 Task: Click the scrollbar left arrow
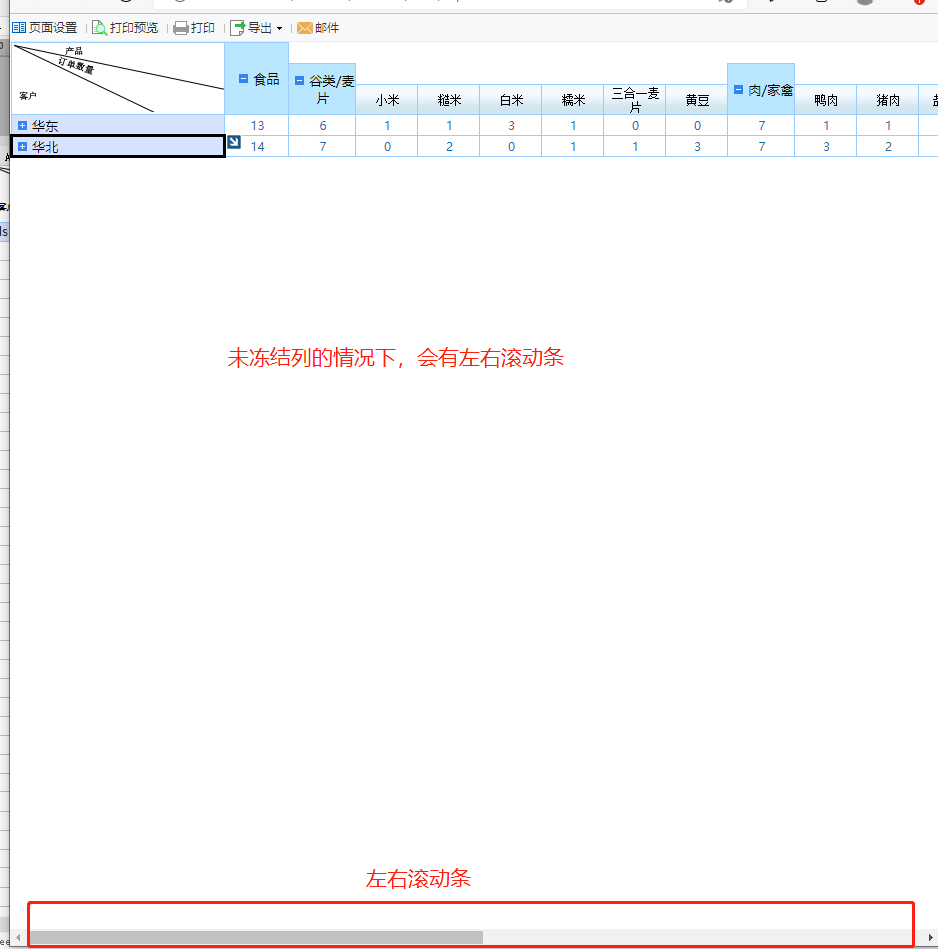tap(18, 938)
